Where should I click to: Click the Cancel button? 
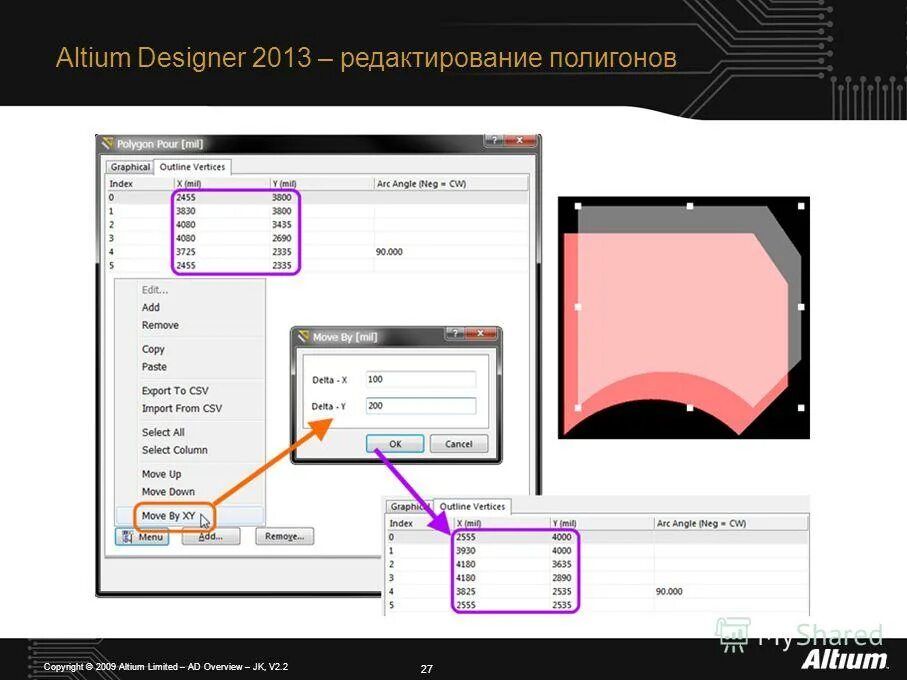[x=459, y=443]
